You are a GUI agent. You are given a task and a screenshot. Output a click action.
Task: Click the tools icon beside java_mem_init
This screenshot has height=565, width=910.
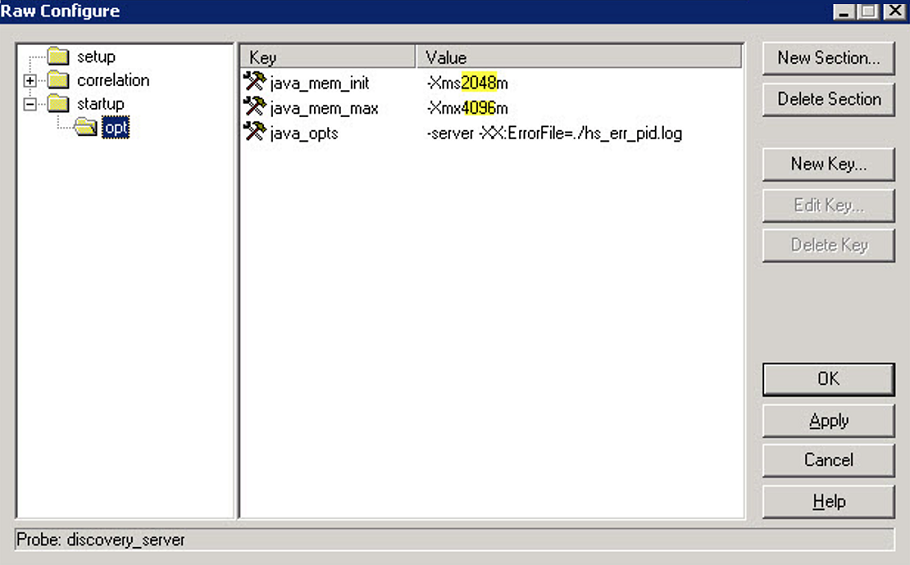254,82
